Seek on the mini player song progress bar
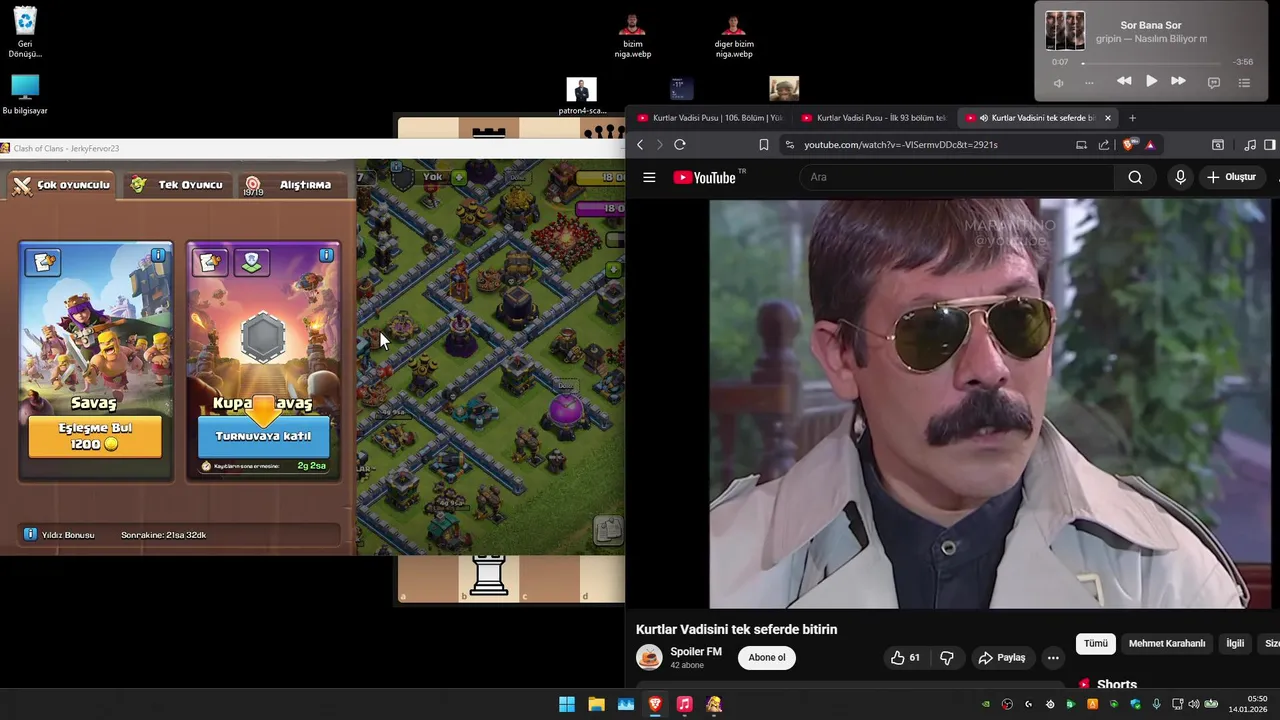 pyautogui.click(x=1152, y=62)
